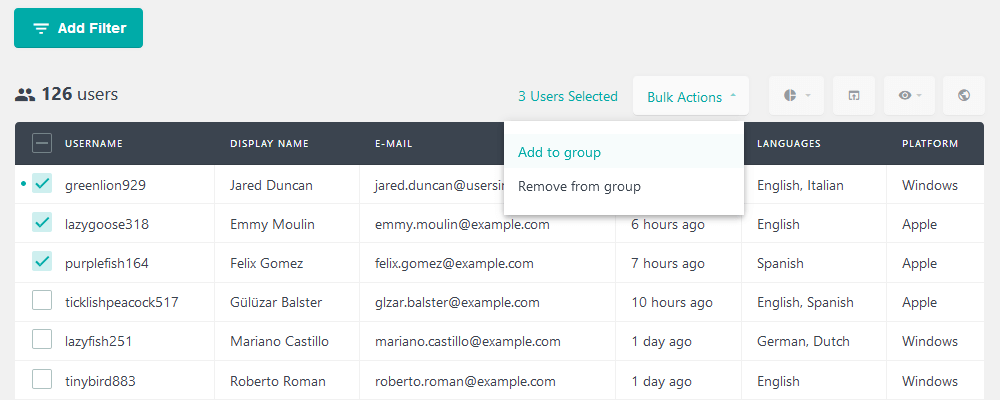Select username greenlion929
The height and width of the screenshot is (400, 1000).
click(x=105, y=186)
